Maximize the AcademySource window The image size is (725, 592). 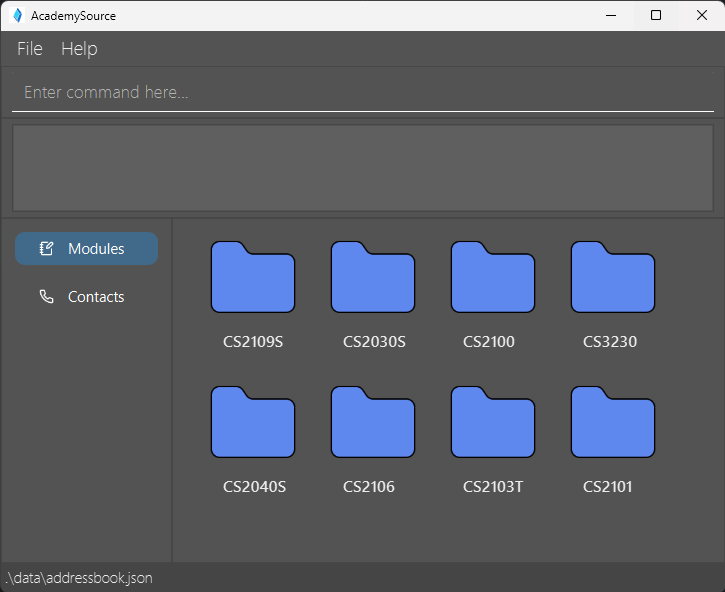pyautogui.click(x=656, y=15)
